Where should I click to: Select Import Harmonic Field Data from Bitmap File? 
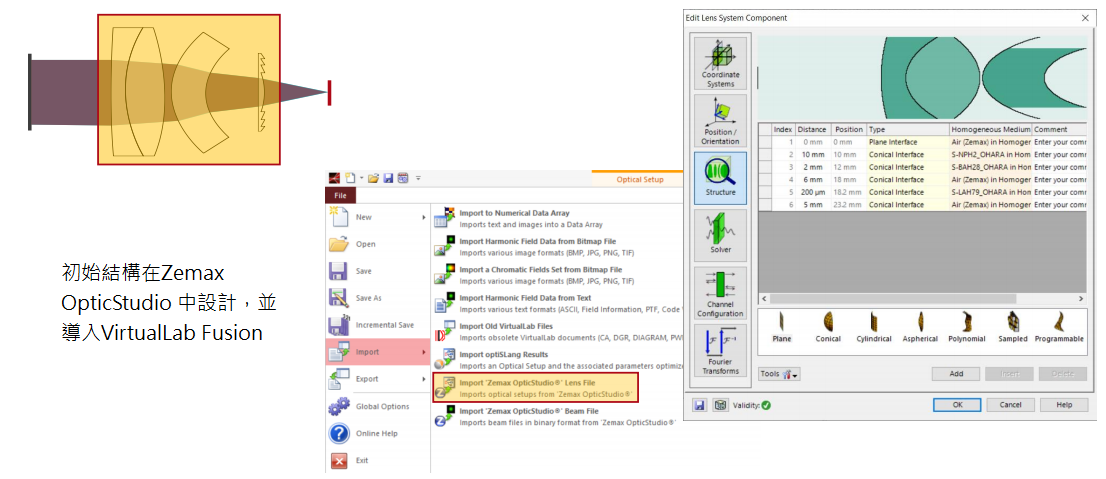coord(557,246)
